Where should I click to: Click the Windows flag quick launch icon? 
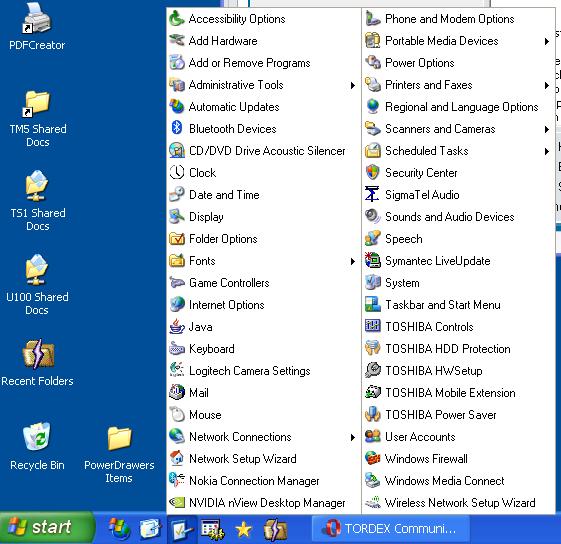(x=119, y=529)
